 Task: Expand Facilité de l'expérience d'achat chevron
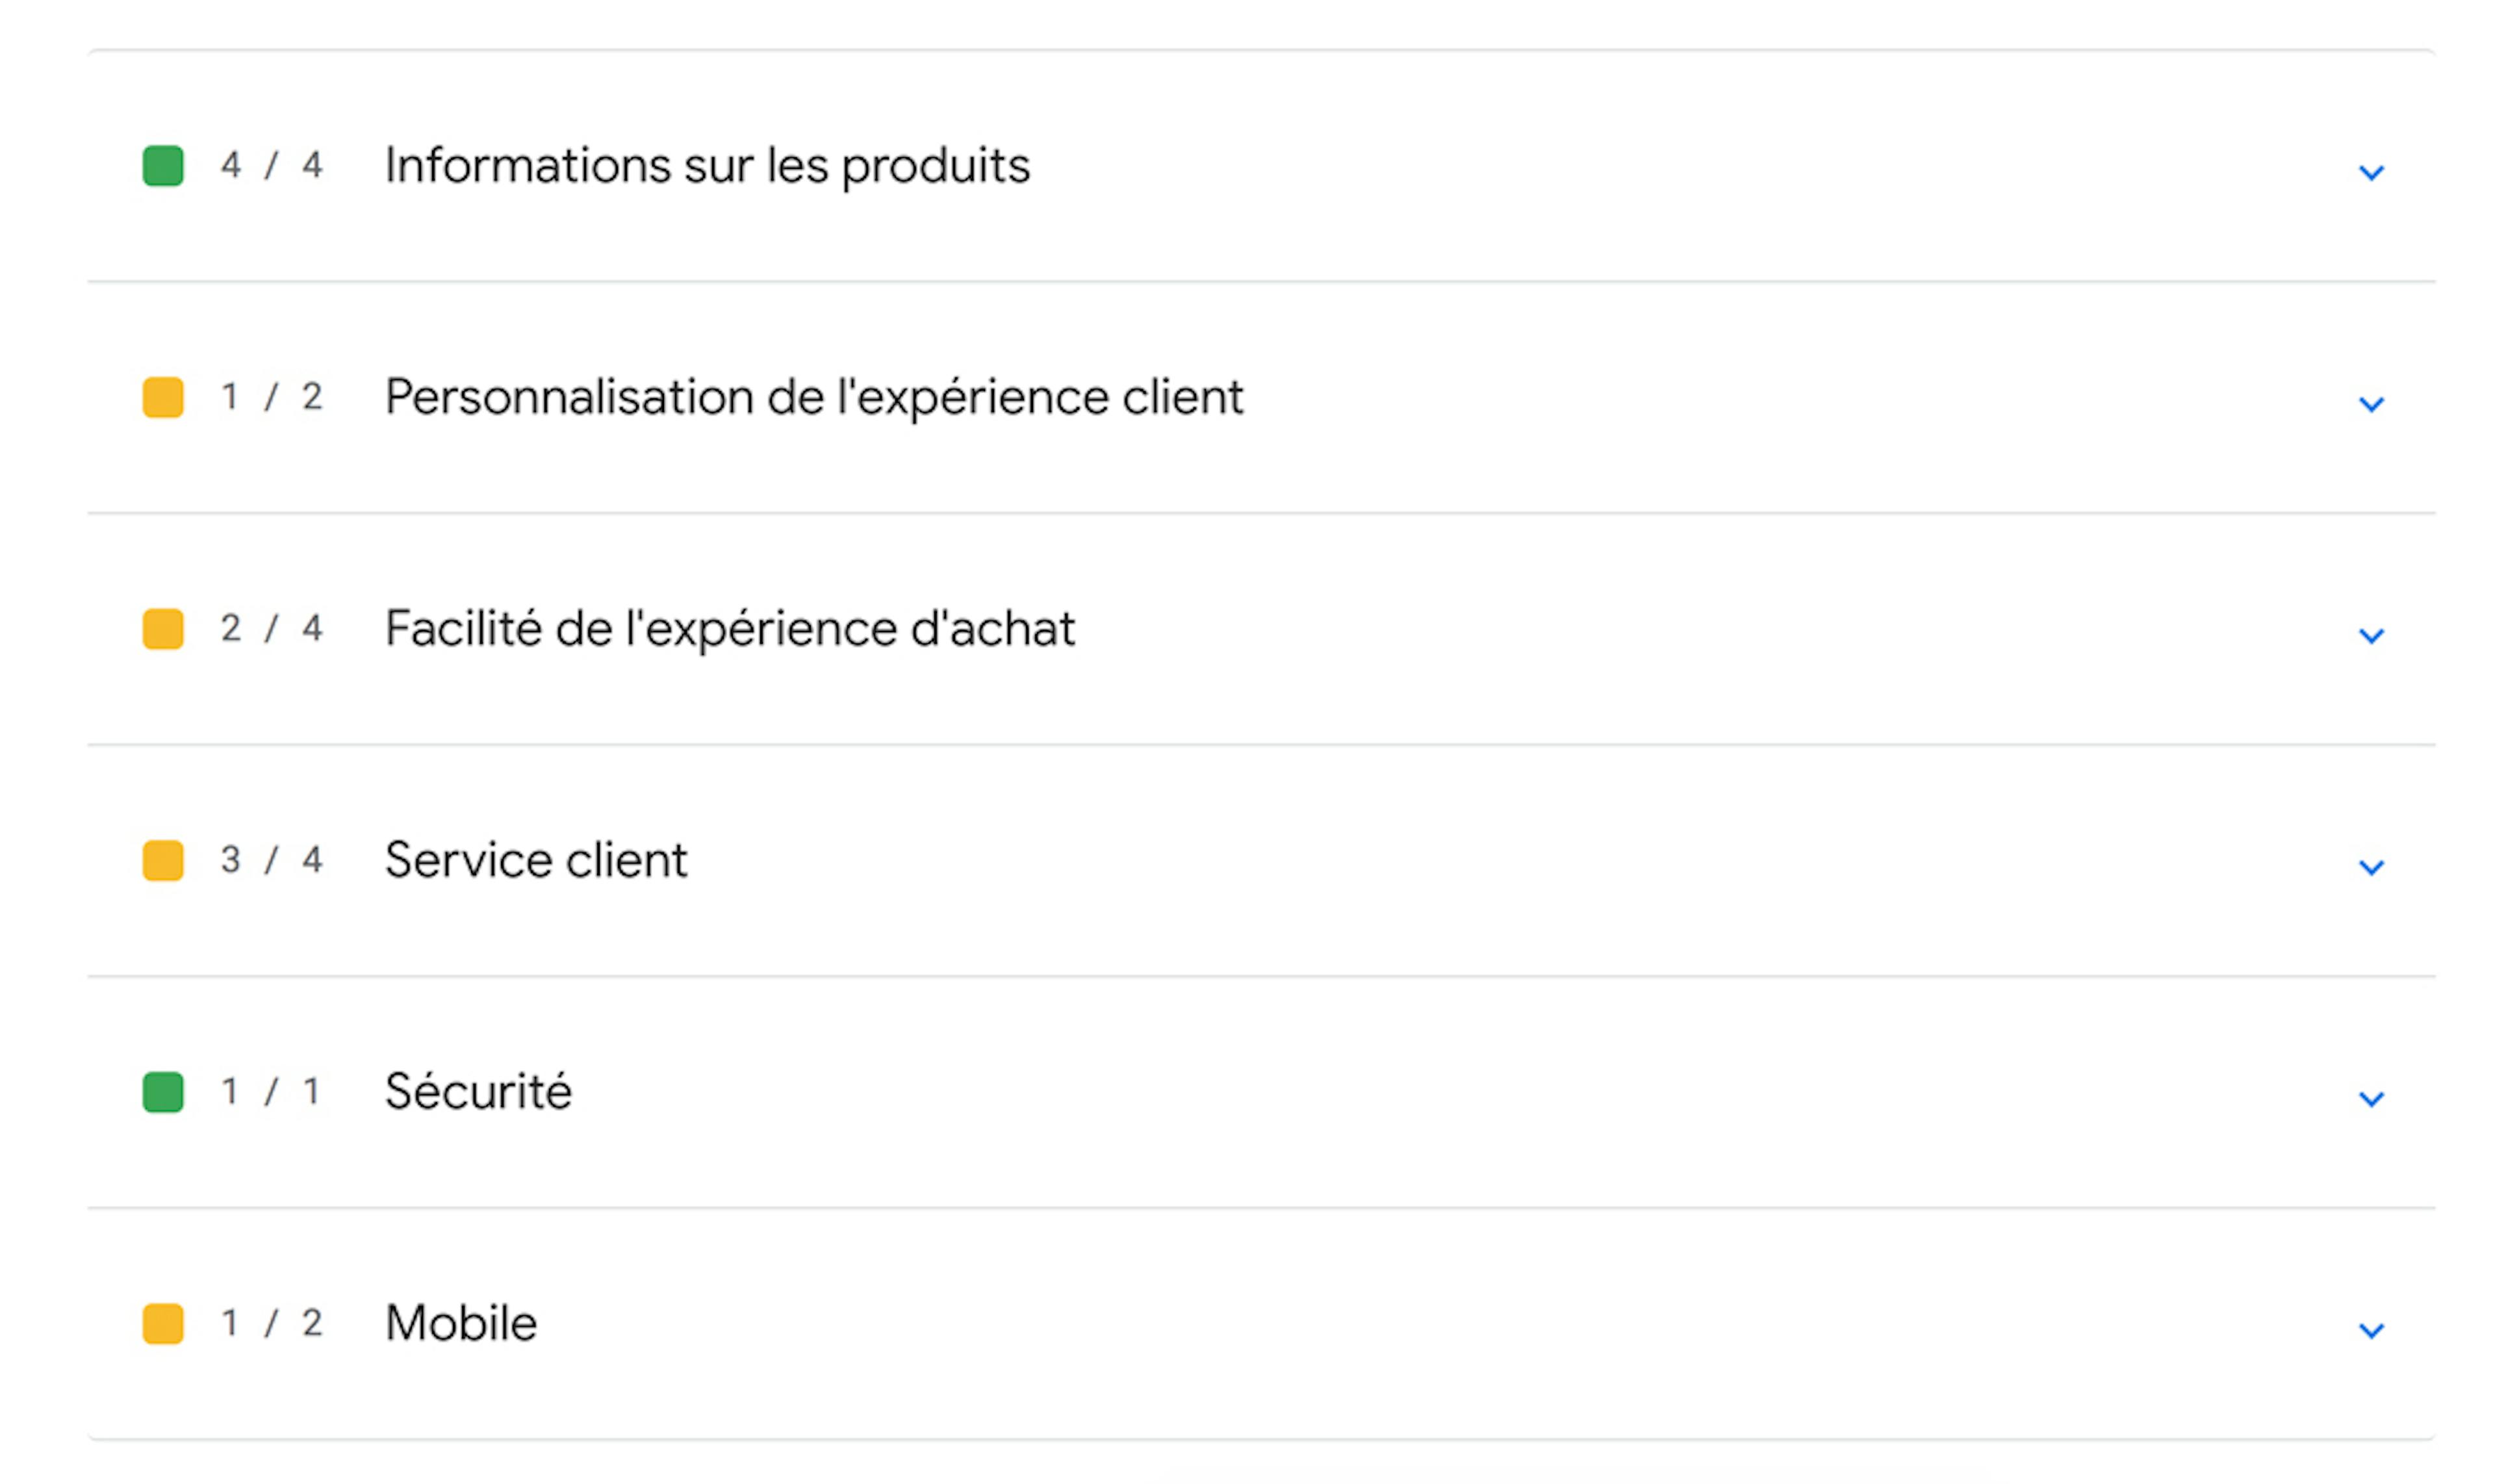tap(2370, 635)
